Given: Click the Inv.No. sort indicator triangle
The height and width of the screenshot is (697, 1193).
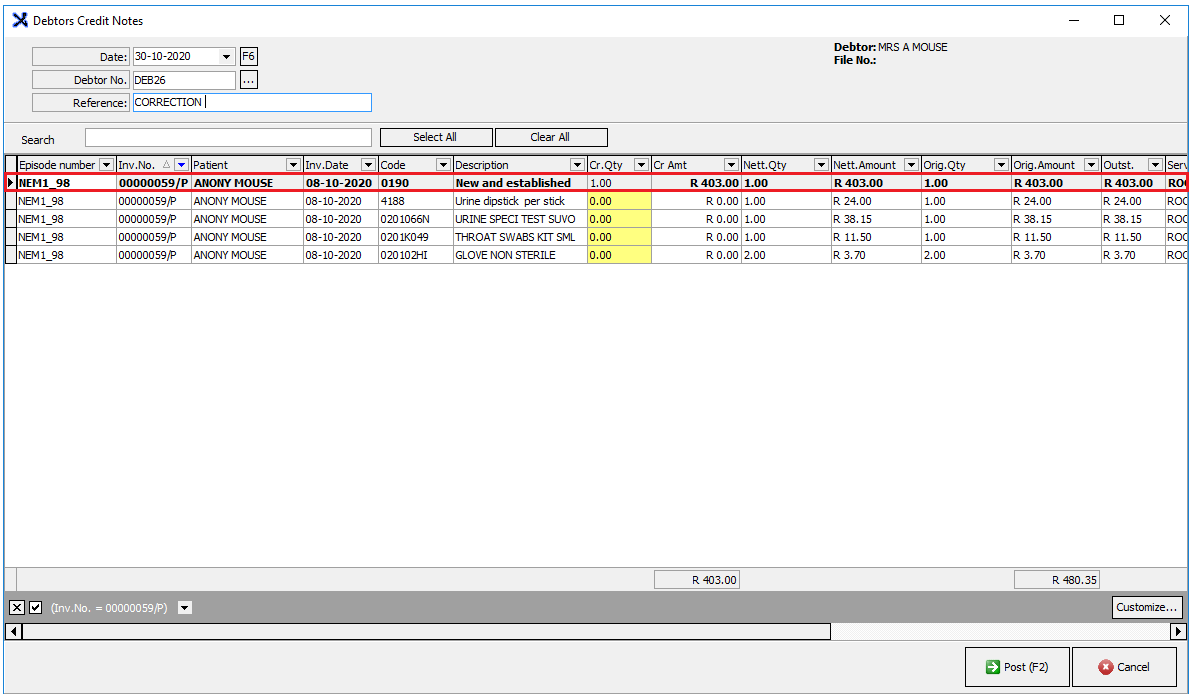Looking at the screenshot, I should (x=166, y=165).
